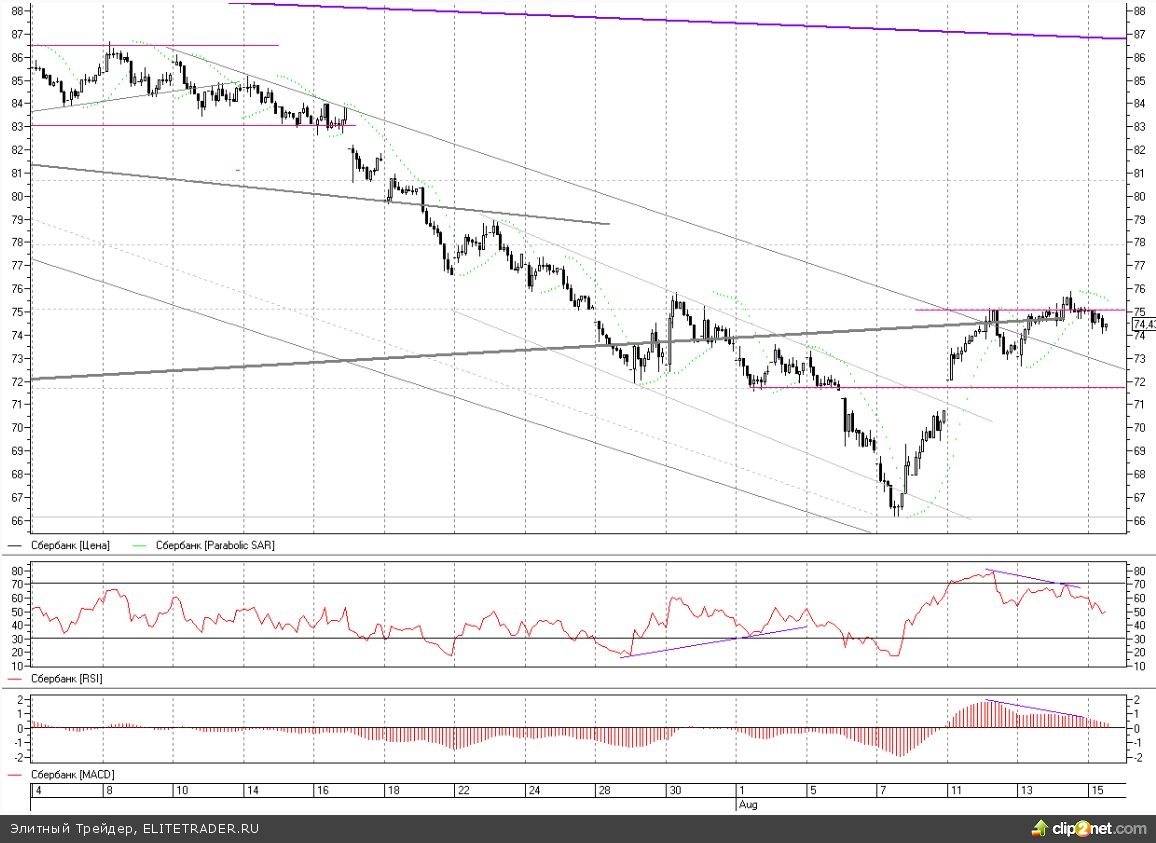The height and width of the screenshot is (843, 1156).
Task: Click the lowest MACD histogram trough
Action: pos(897,754)
